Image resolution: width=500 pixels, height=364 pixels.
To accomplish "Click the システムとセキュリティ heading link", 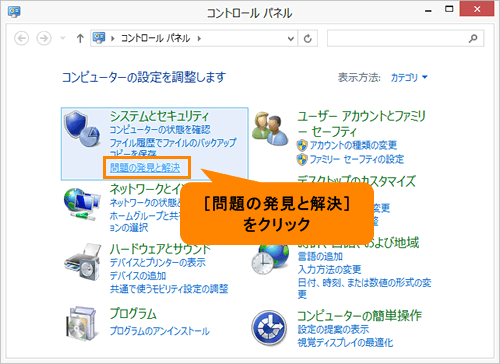I will tap(159, 116).
